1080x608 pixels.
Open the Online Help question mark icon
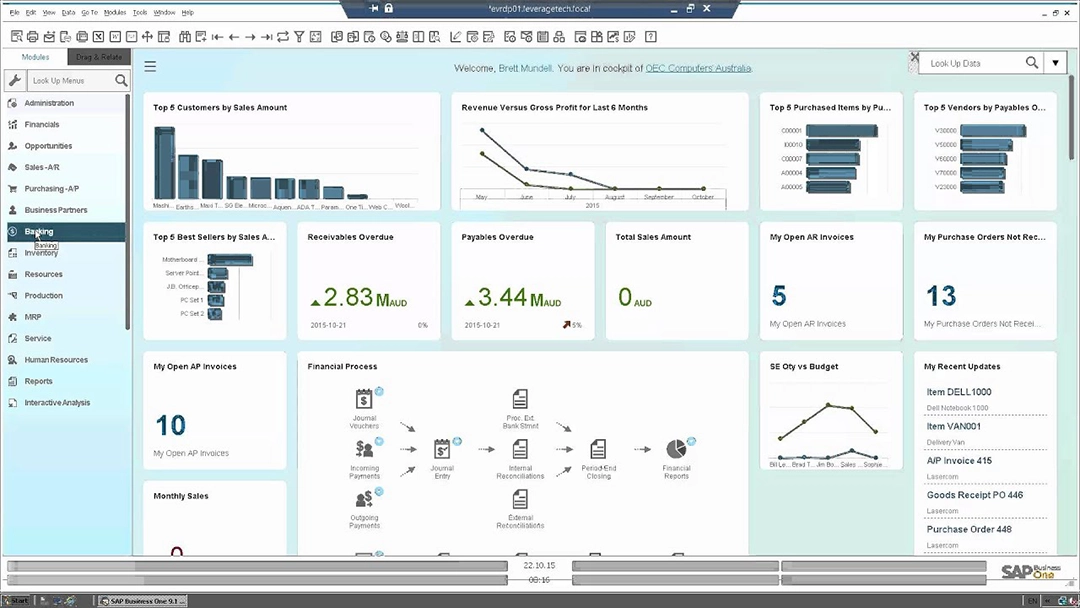pyautogui.click(x=651, y=35)
